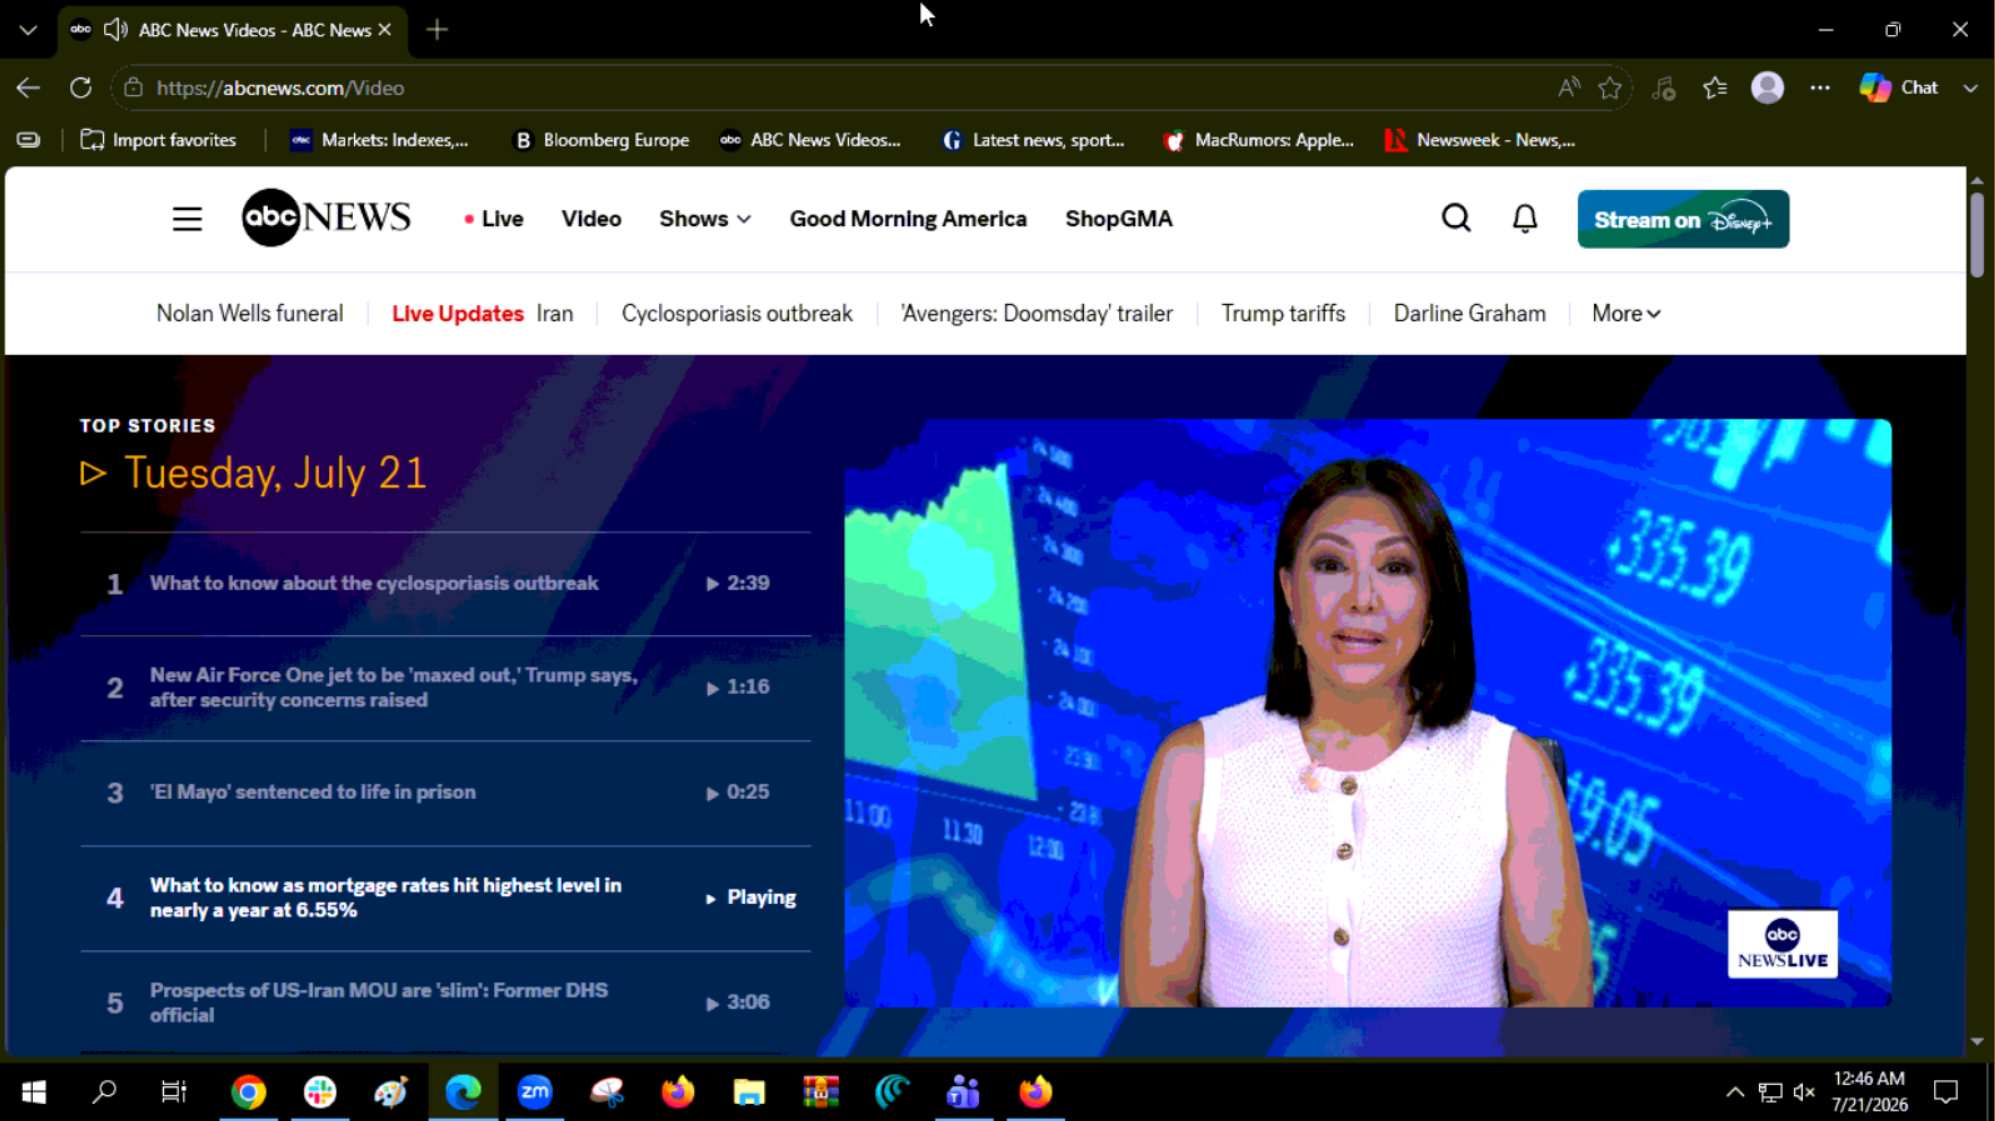Play the 'El Mayo' sentenced story
The width and height of the screenshot is (1995, 1121).
click(445, 793)
